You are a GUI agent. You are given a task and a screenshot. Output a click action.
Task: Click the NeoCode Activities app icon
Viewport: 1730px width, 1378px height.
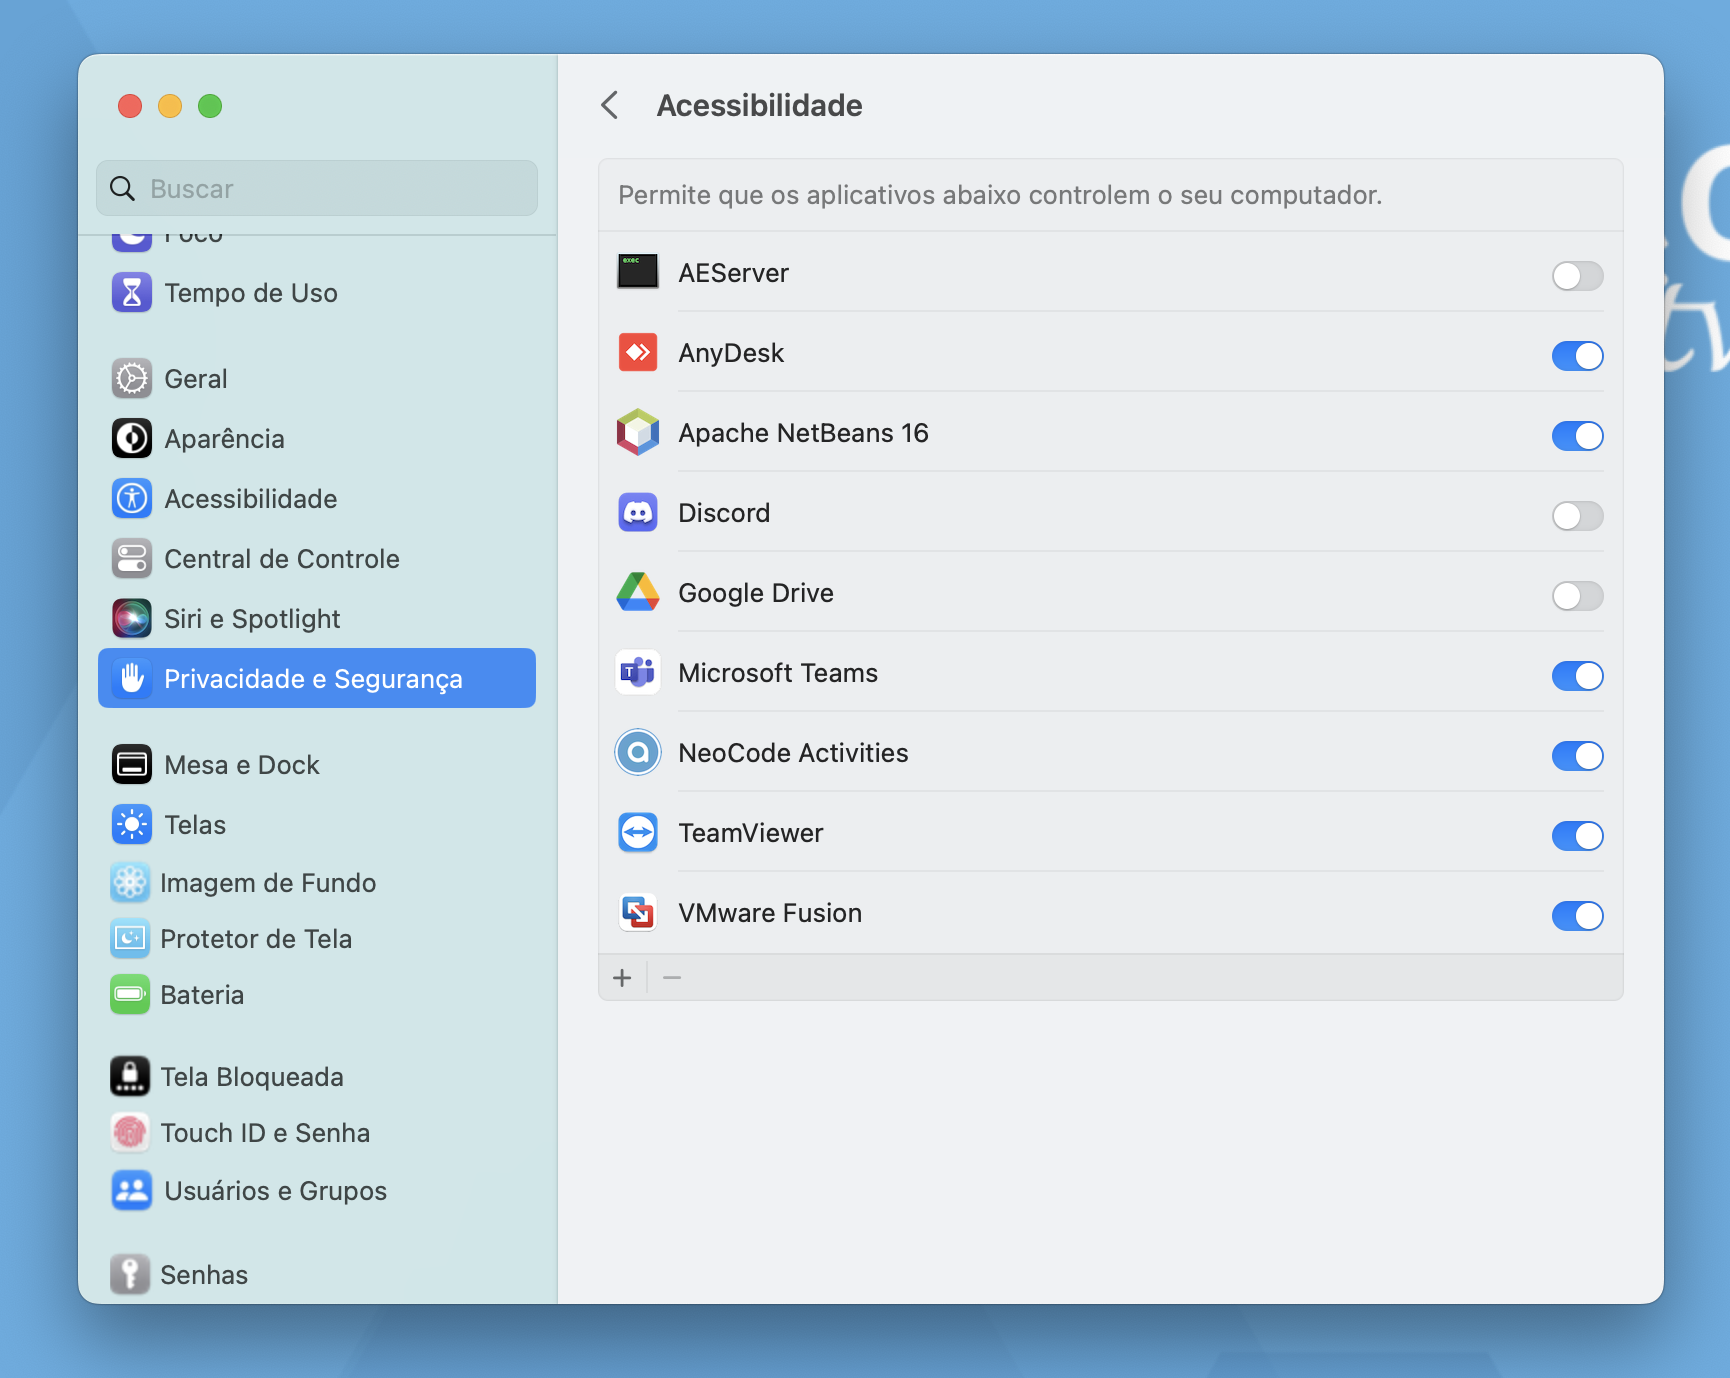[638, 752]
